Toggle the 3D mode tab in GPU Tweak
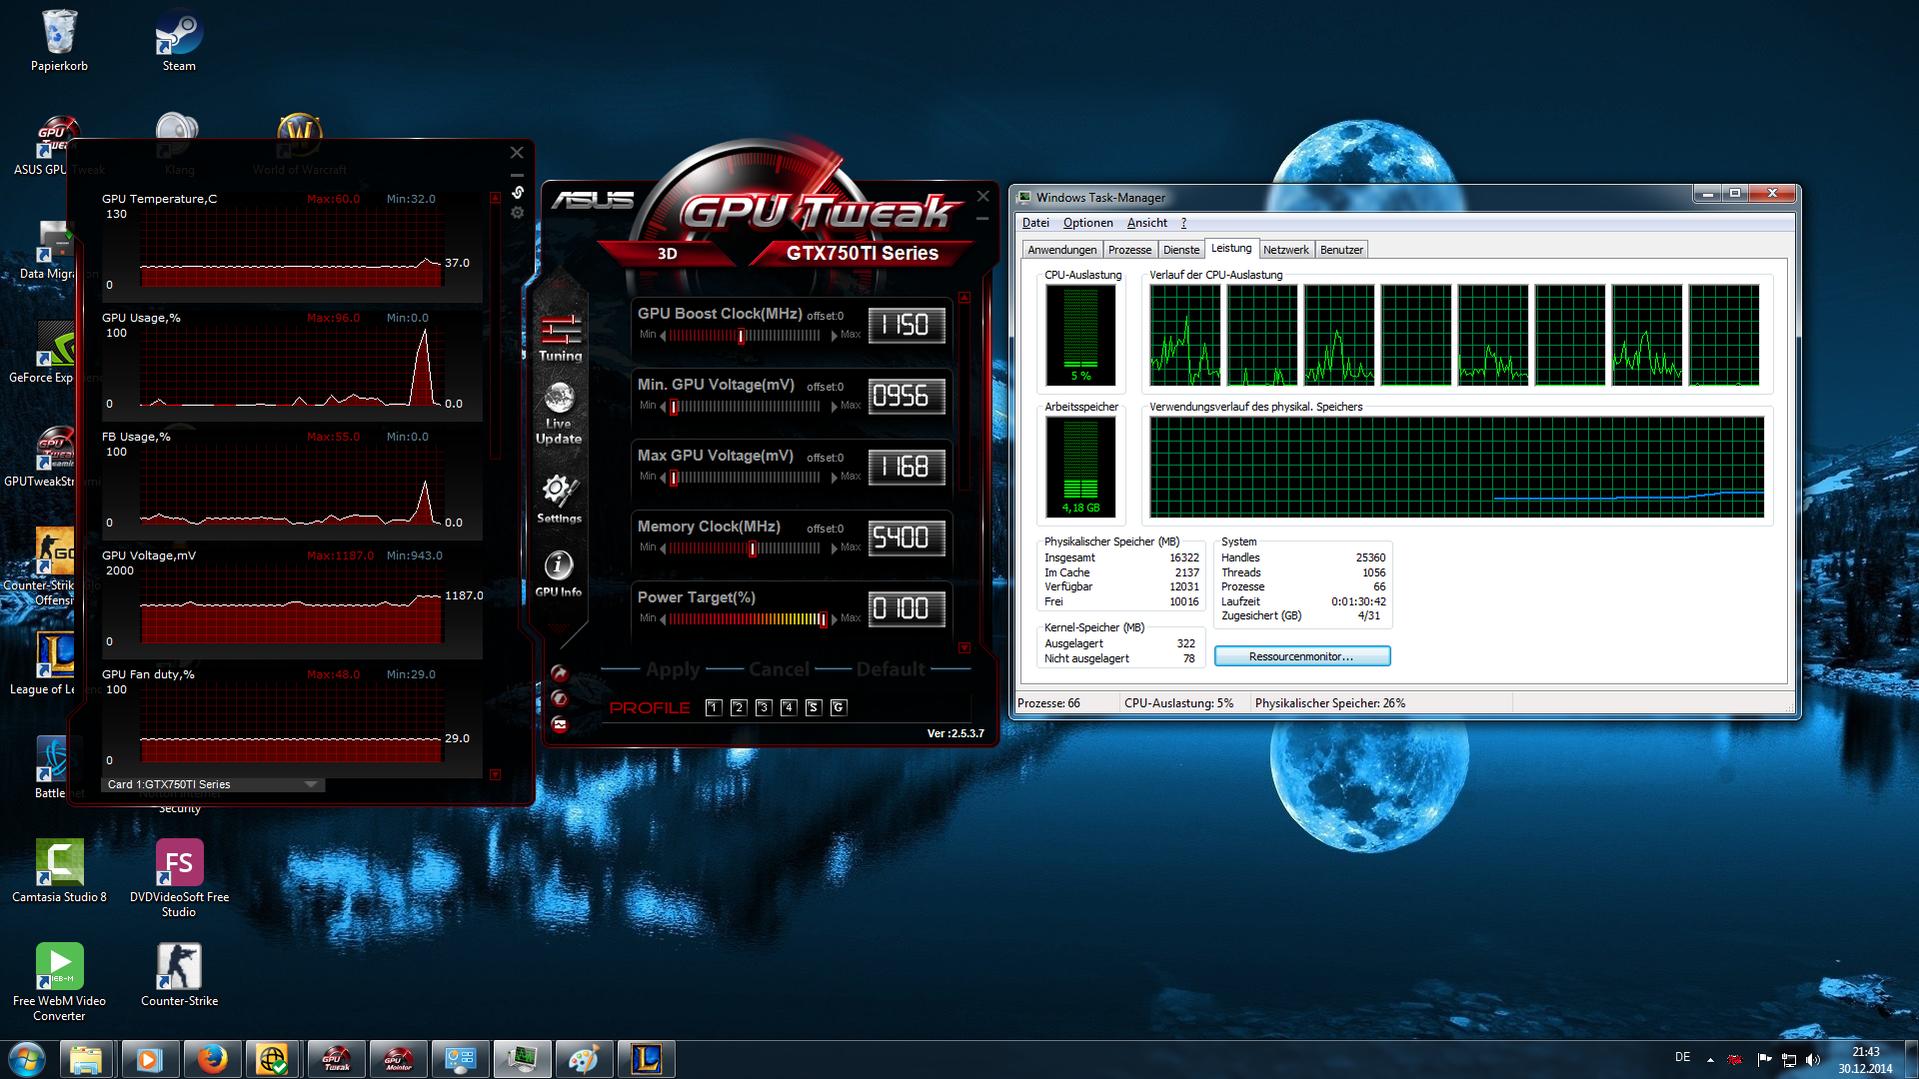 click(x=667, y=253)
